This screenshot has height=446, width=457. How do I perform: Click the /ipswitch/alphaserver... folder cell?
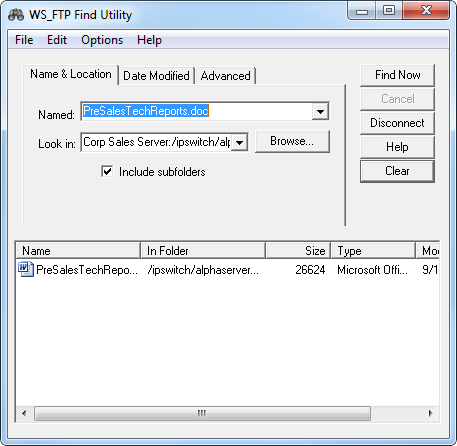coord(203,270)
